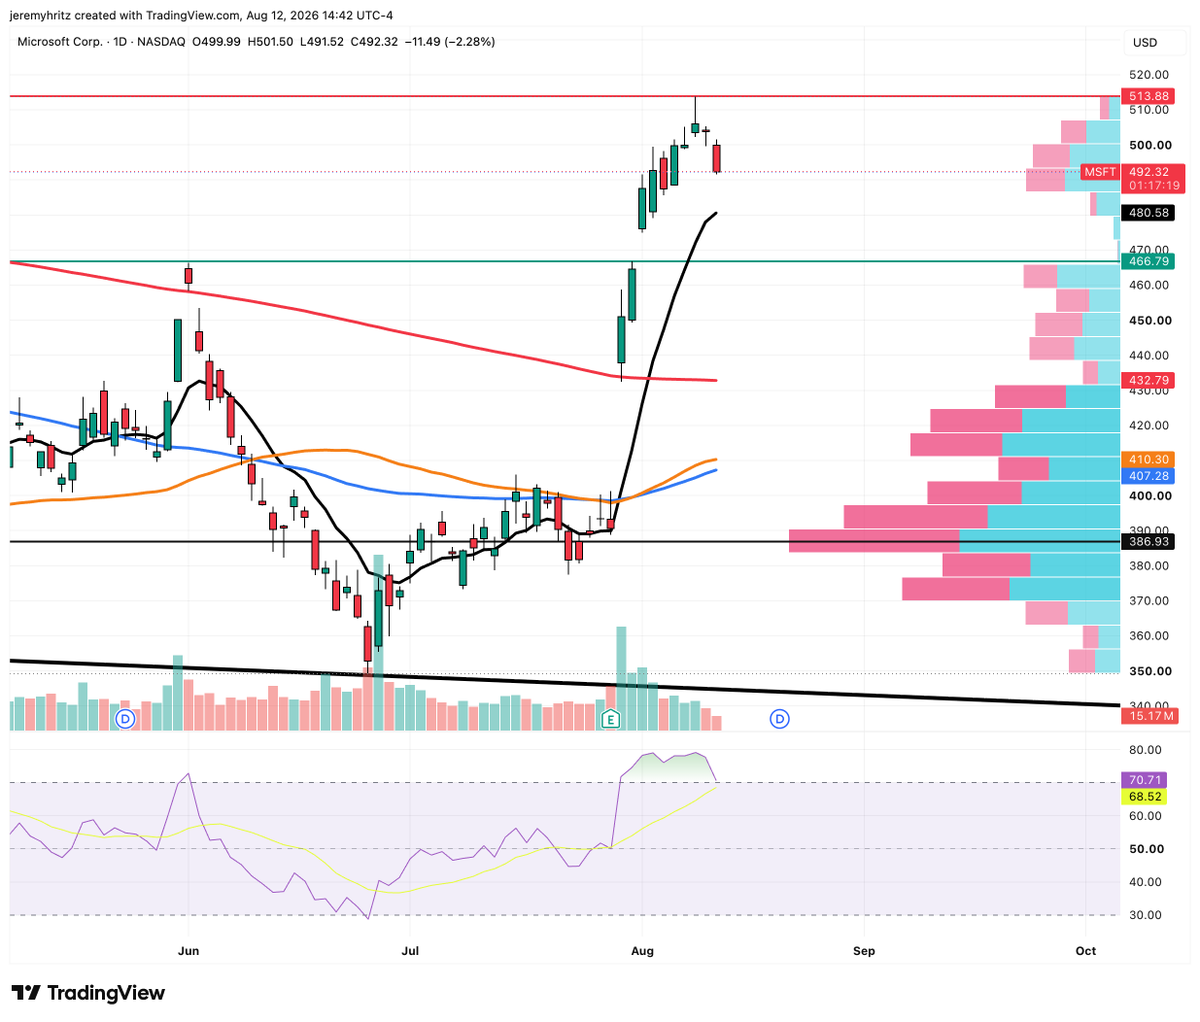
Task: Click the 520.00 price axis label
Action: [x=1150, y=75]
